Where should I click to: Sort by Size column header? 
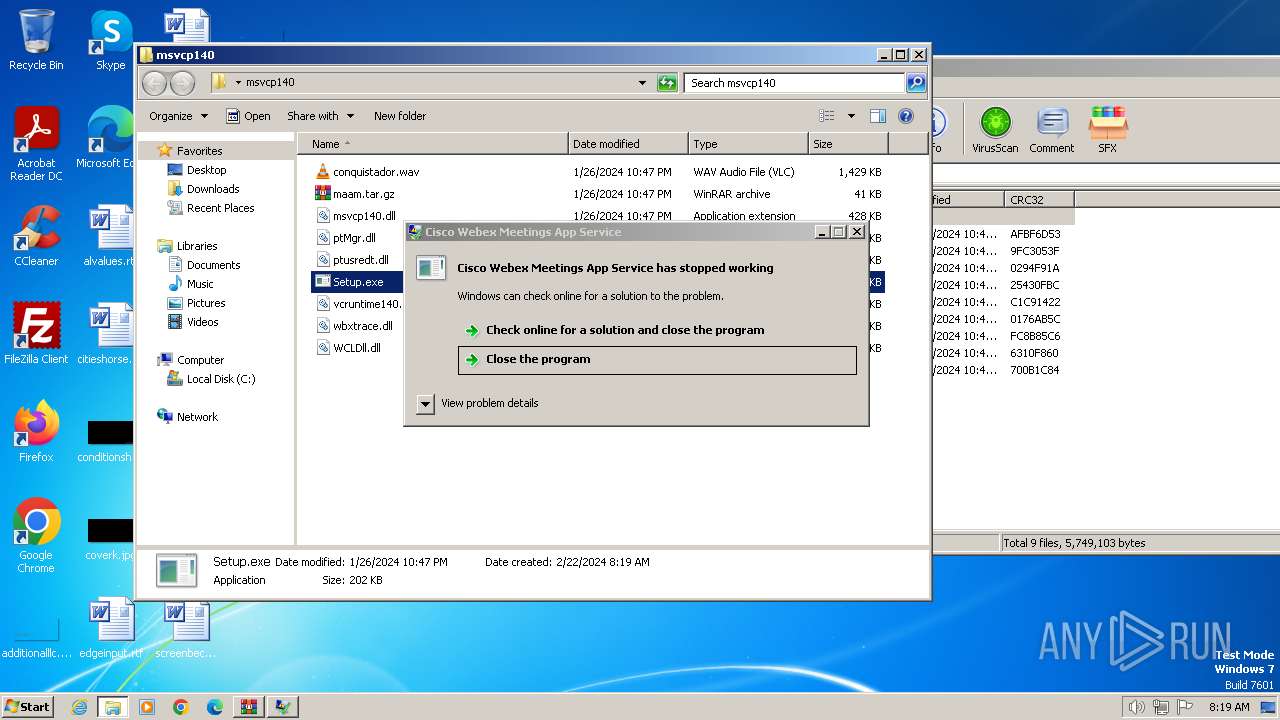[x=848, y=144]
